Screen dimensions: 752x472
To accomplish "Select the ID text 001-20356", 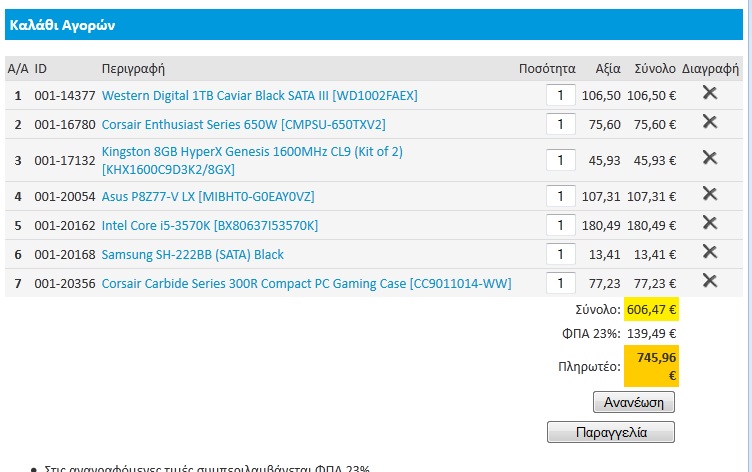I will [x=65, y=283].
